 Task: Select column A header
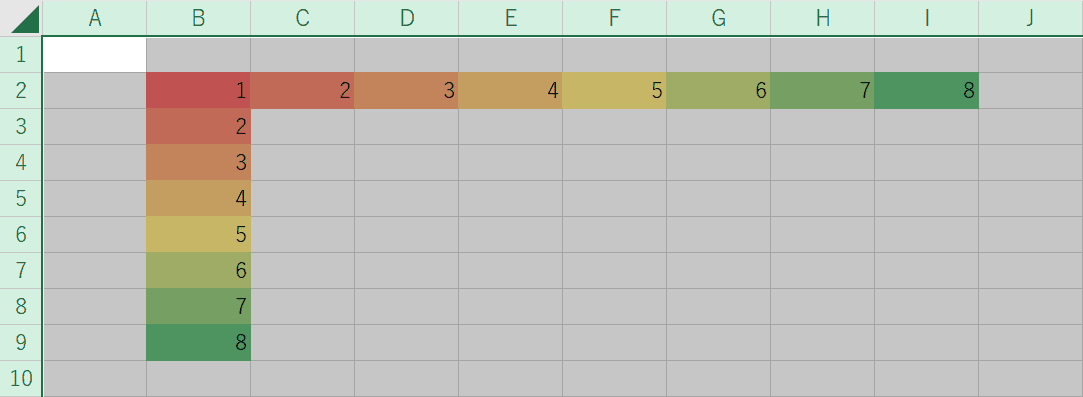[x=95, y=18]
